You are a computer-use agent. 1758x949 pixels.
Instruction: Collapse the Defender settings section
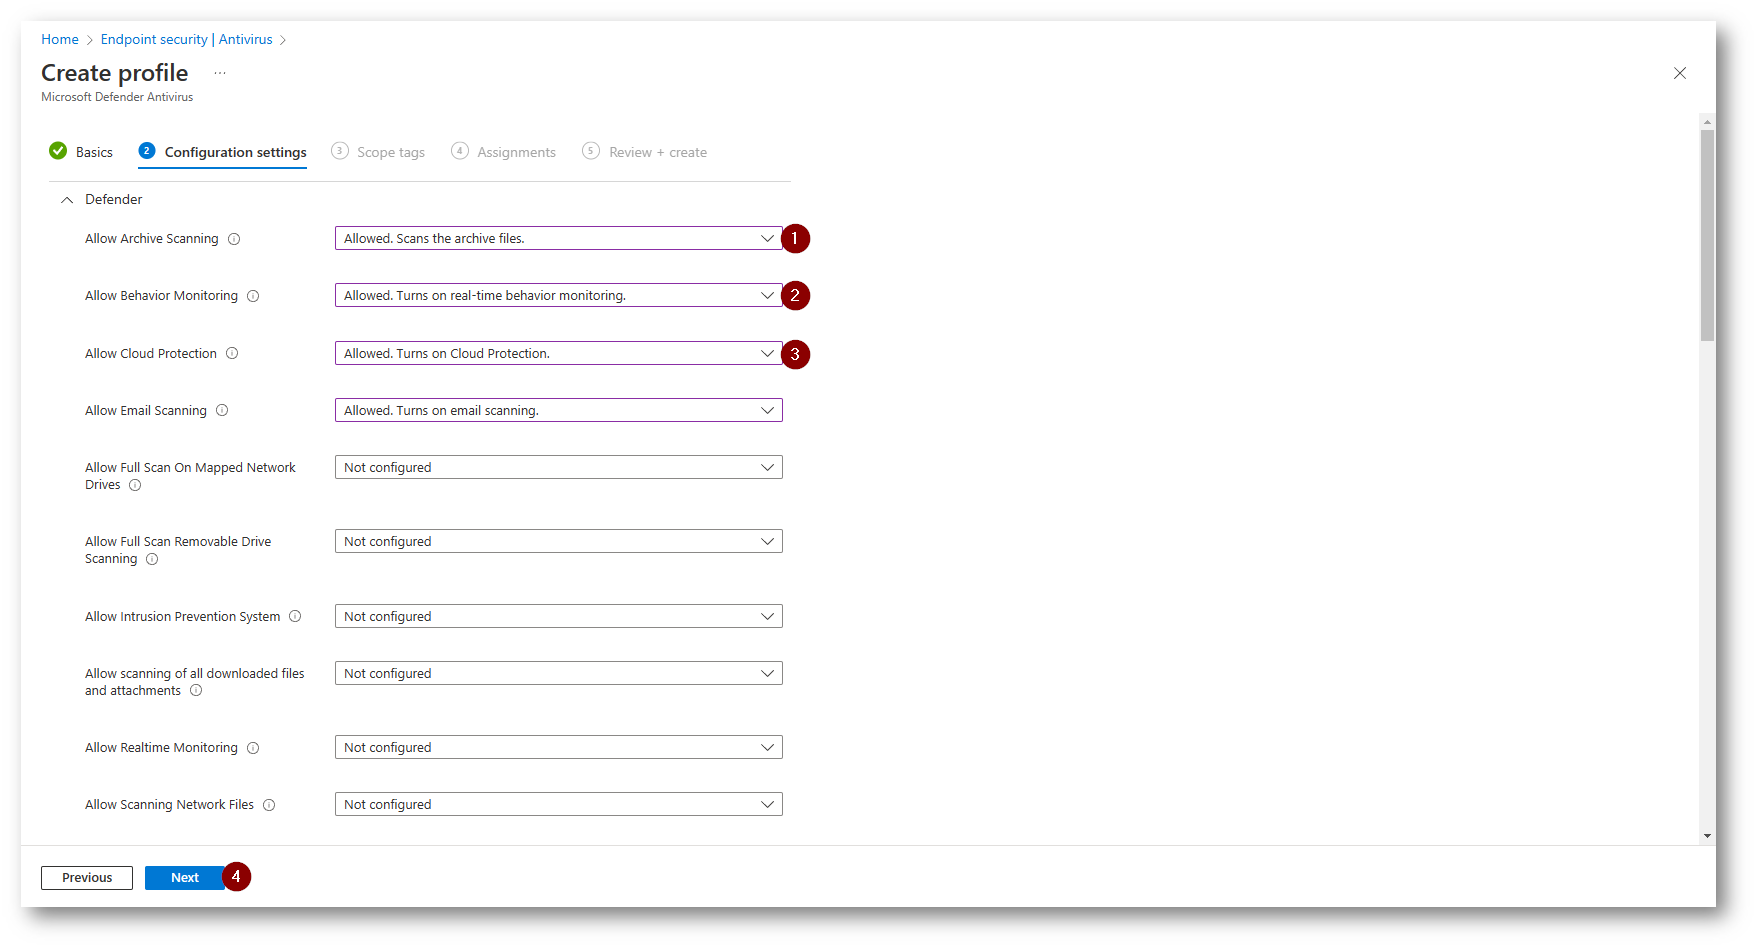tap(67, 200)
